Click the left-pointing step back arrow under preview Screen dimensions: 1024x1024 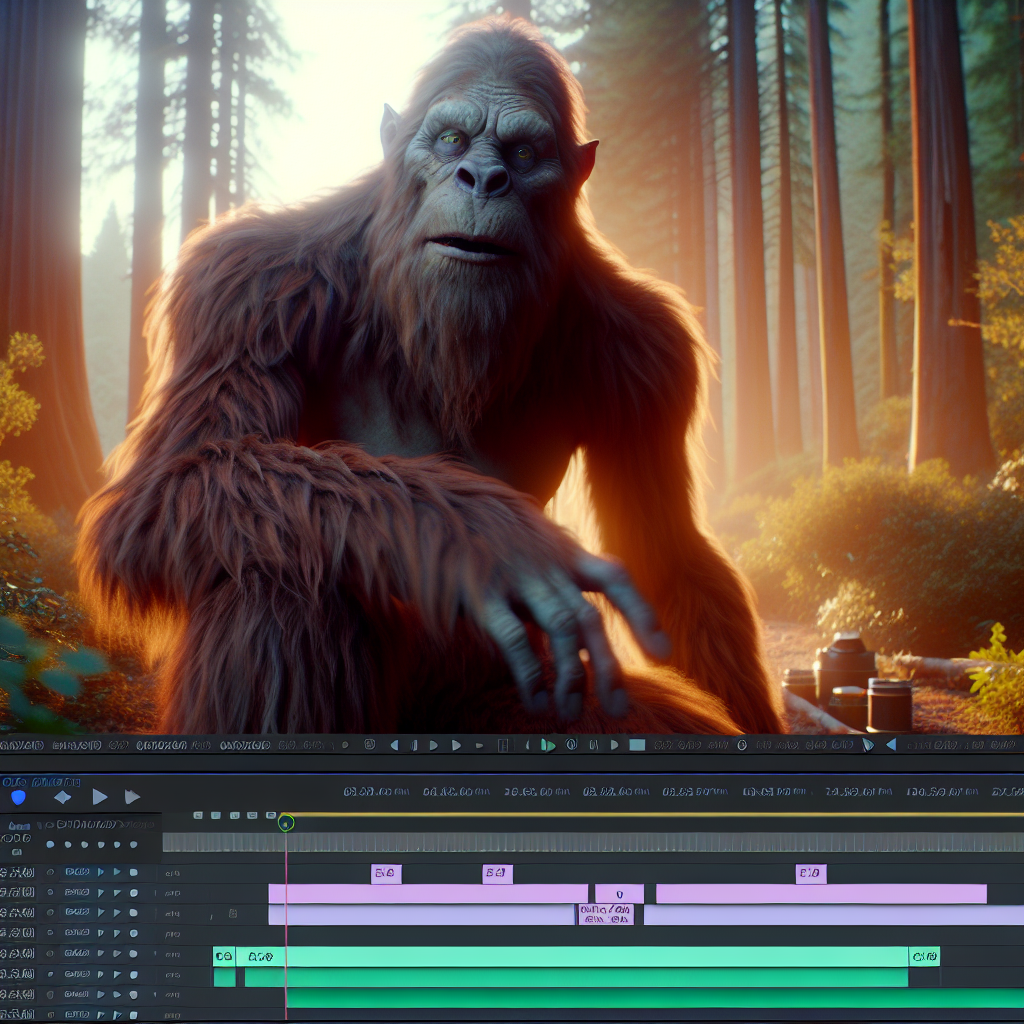[394, 745]
